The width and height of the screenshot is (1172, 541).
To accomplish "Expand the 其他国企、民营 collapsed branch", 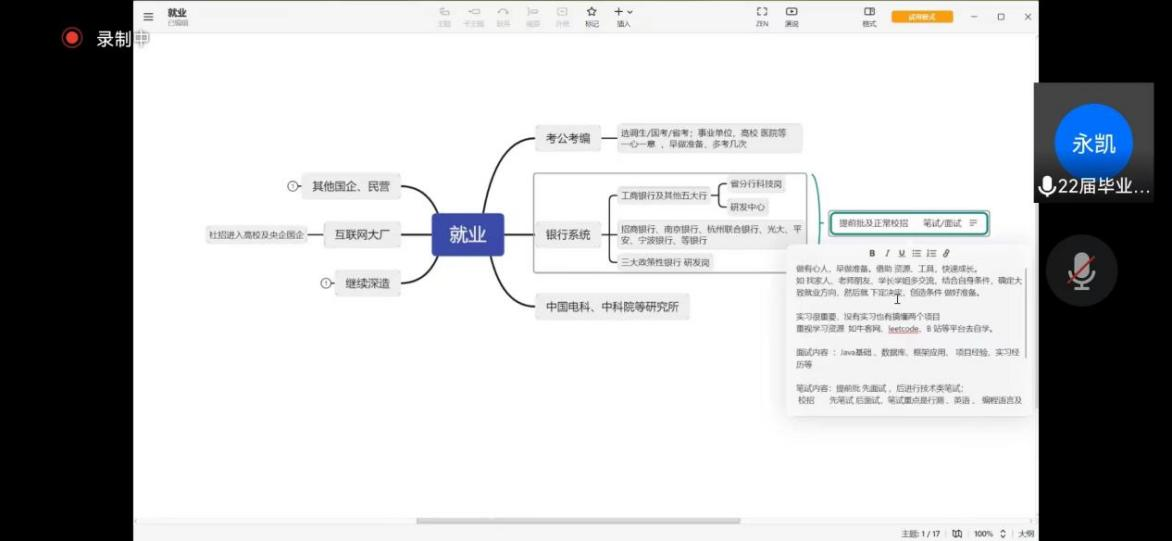I will [292, 186].
